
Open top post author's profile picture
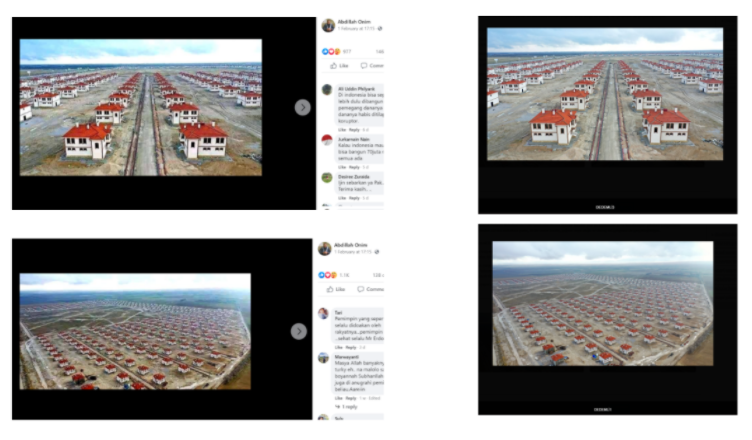point(328,25)
